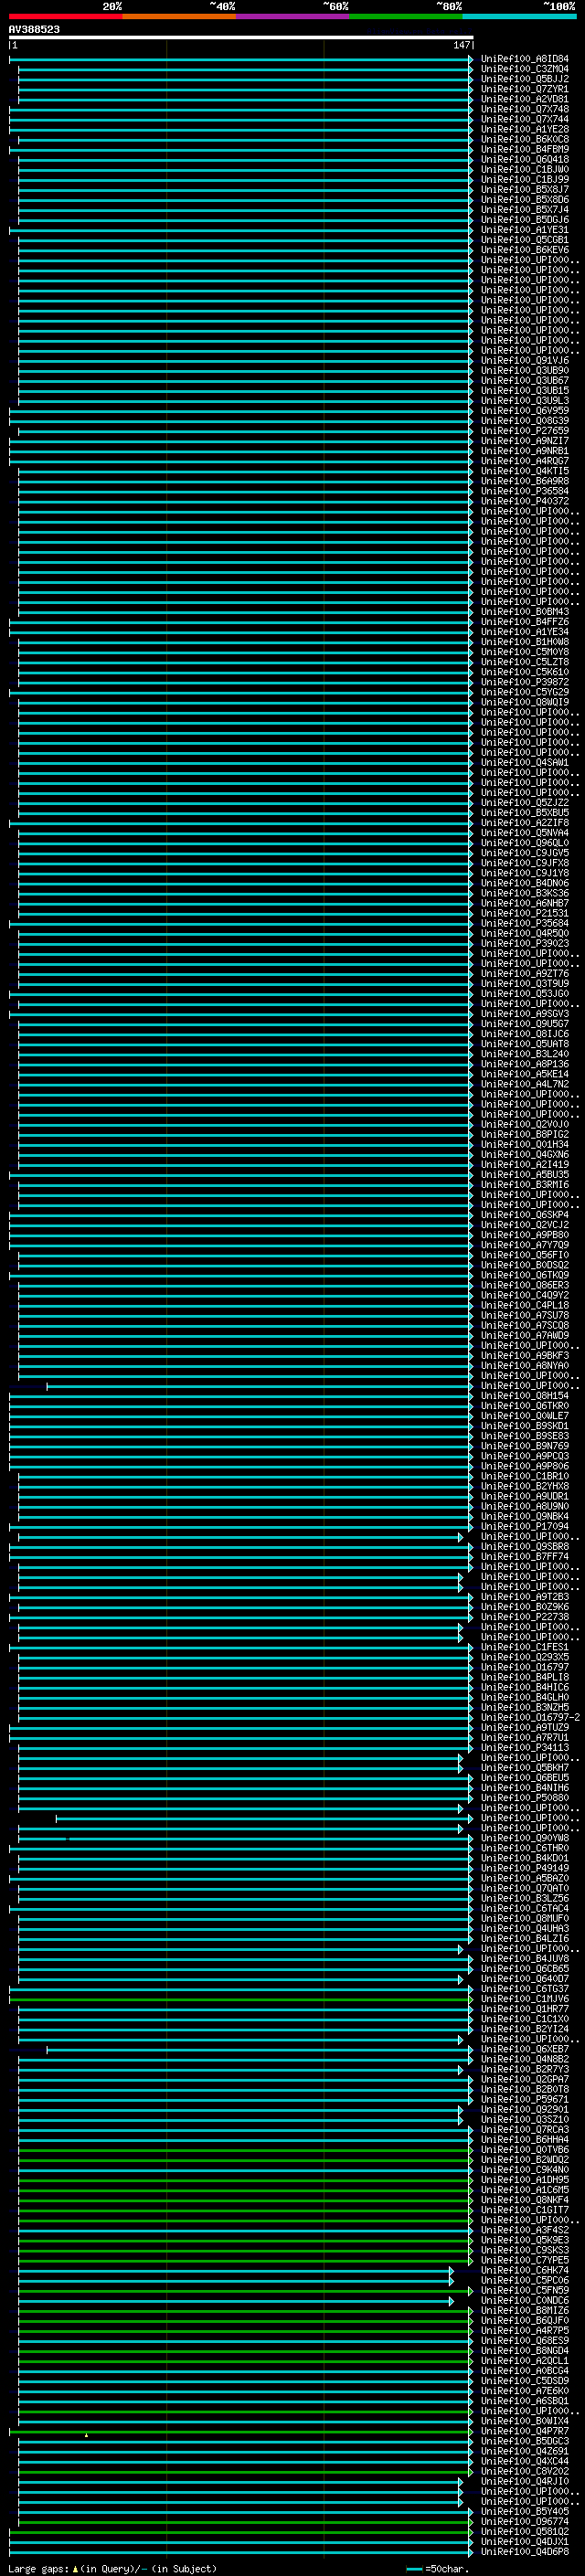Select hit UniRef100_P36584

525,491
